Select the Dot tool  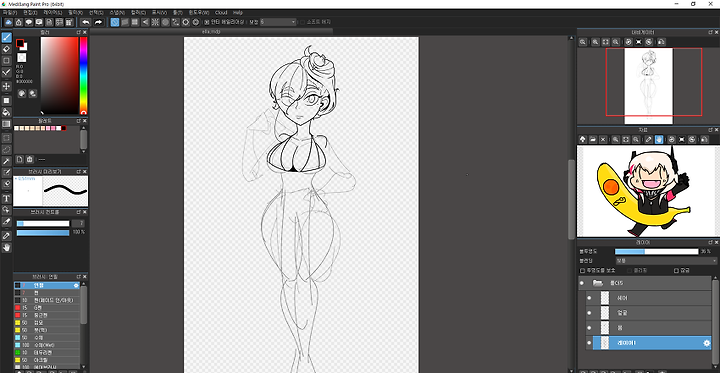[x=6, y=61]
